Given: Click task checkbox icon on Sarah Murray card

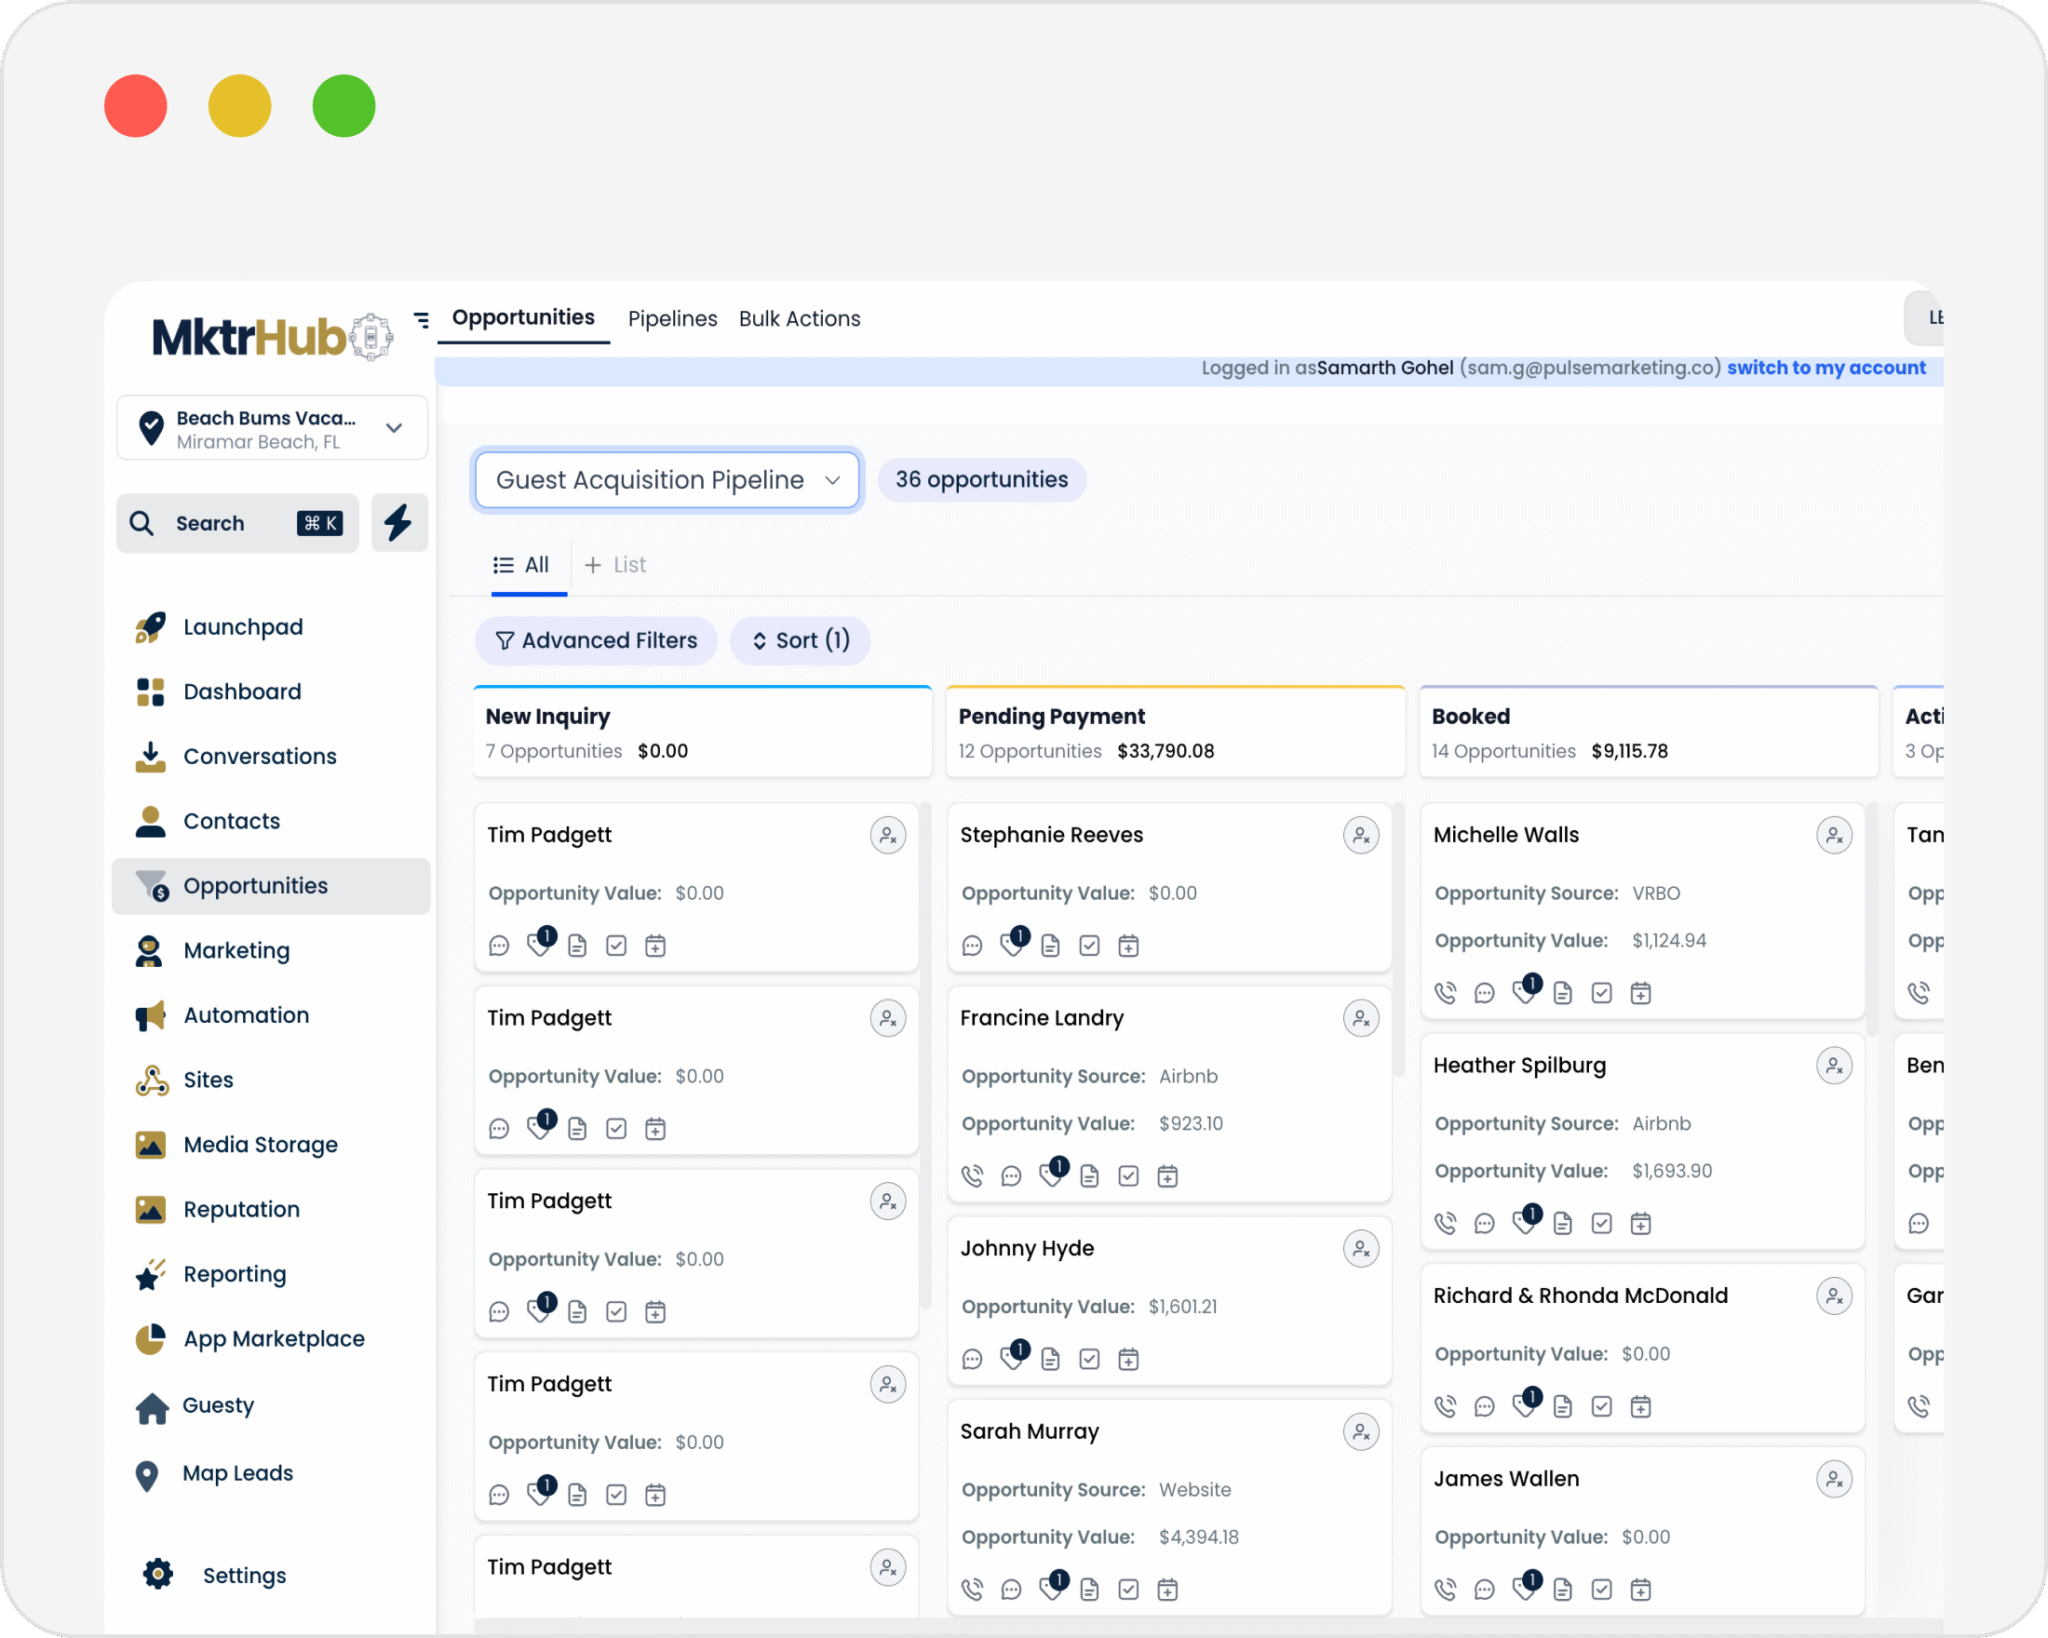Looking at the screenshot, I should click(x=1129, y=1590).
